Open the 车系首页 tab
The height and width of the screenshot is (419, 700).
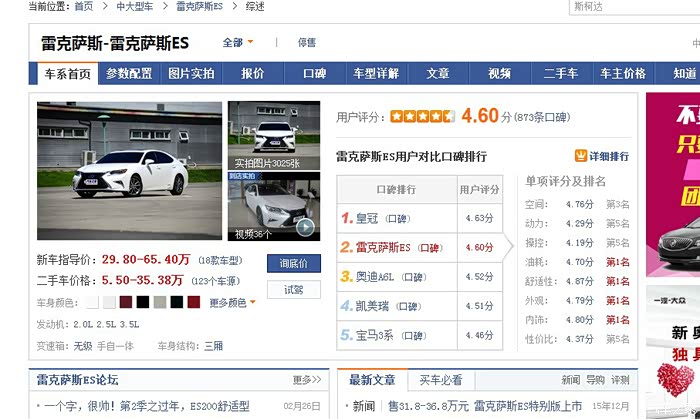pos(68,74)
